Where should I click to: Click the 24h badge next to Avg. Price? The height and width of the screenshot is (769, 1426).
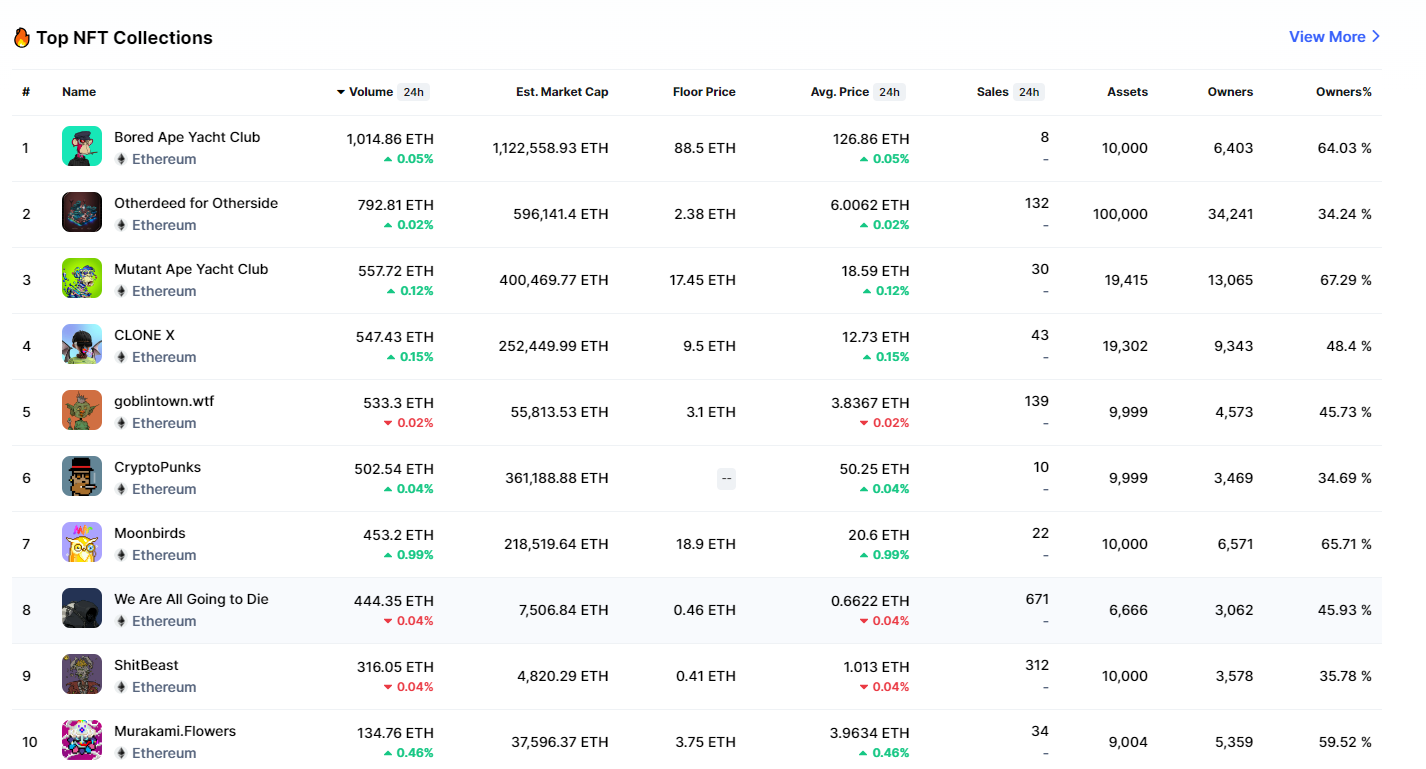(889, 92)
